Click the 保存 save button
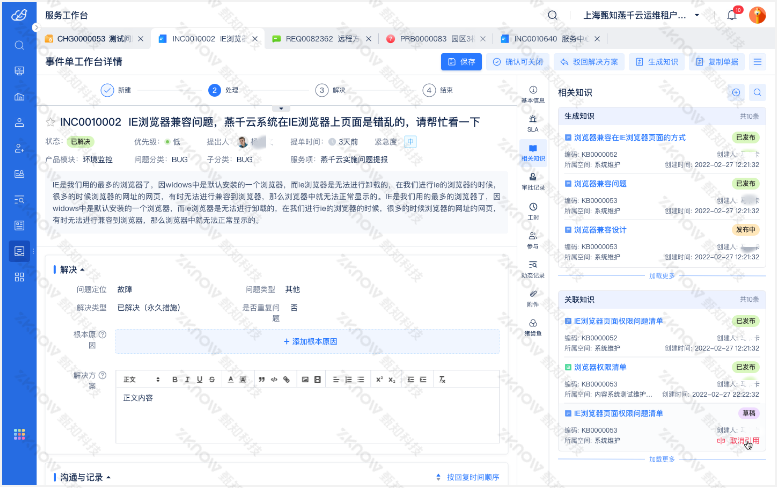Viewport: 777px width, 488px height. coord(461,62)
